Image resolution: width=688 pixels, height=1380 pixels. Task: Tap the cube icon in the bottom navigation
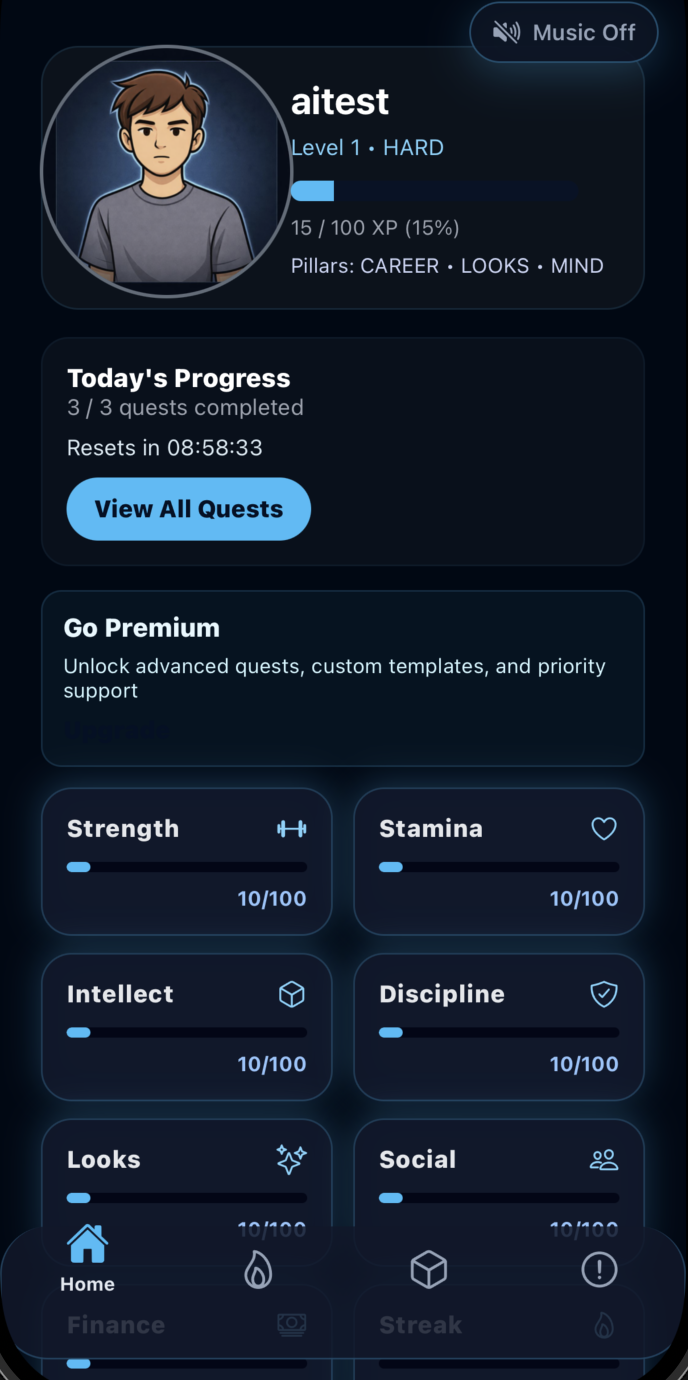point(428,1269)
